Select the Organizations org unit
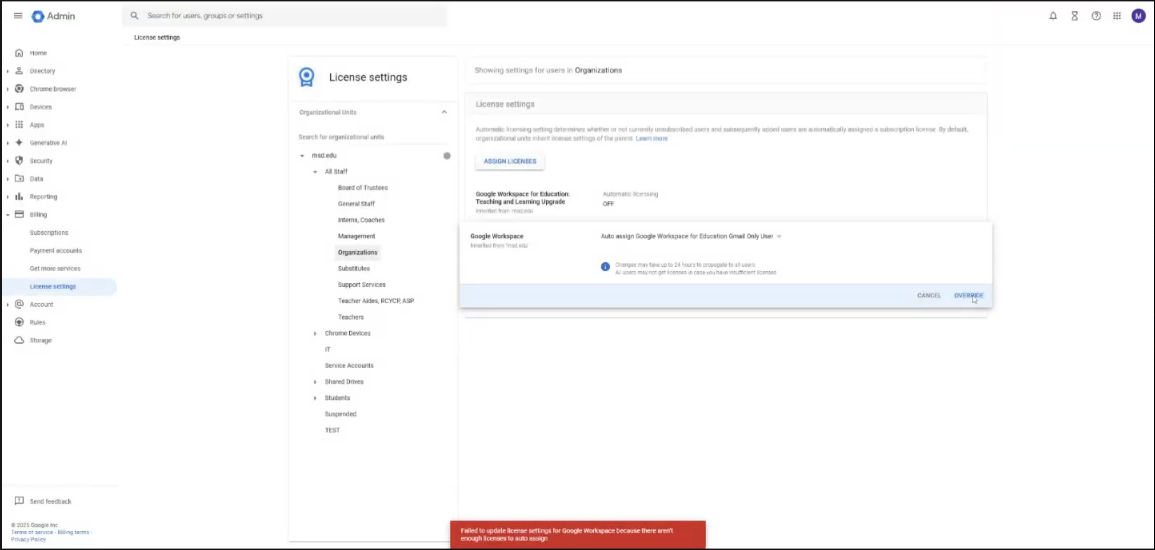This screenshot has height=550, width=1155. coord(357,253)
